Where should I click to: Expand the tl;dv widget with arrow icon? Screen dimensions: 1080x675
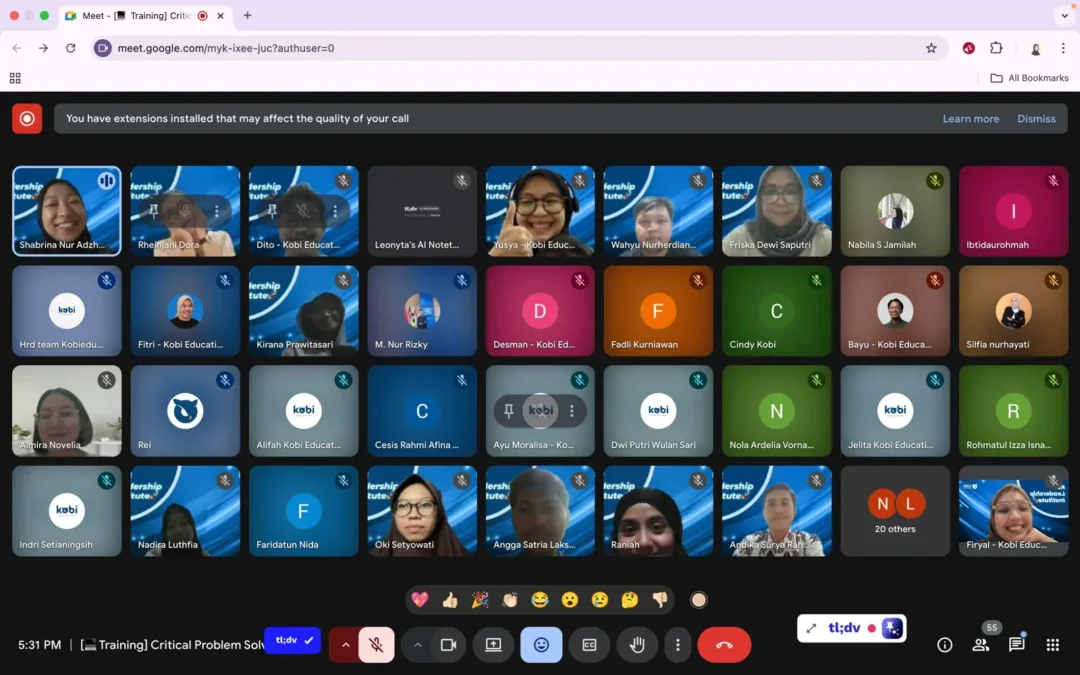click(811, 628)
